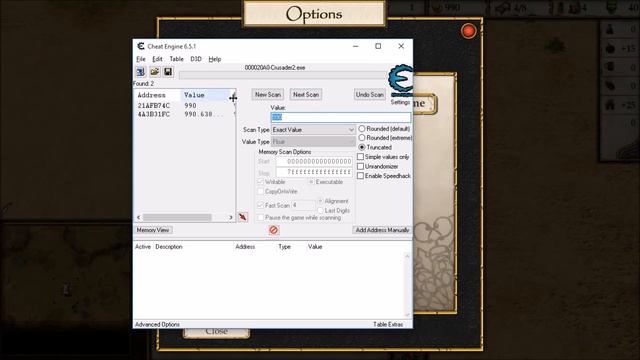This screenshot has width=640, height=360.
Task: Click the Found: 2 label
Action: click(143, 84)
